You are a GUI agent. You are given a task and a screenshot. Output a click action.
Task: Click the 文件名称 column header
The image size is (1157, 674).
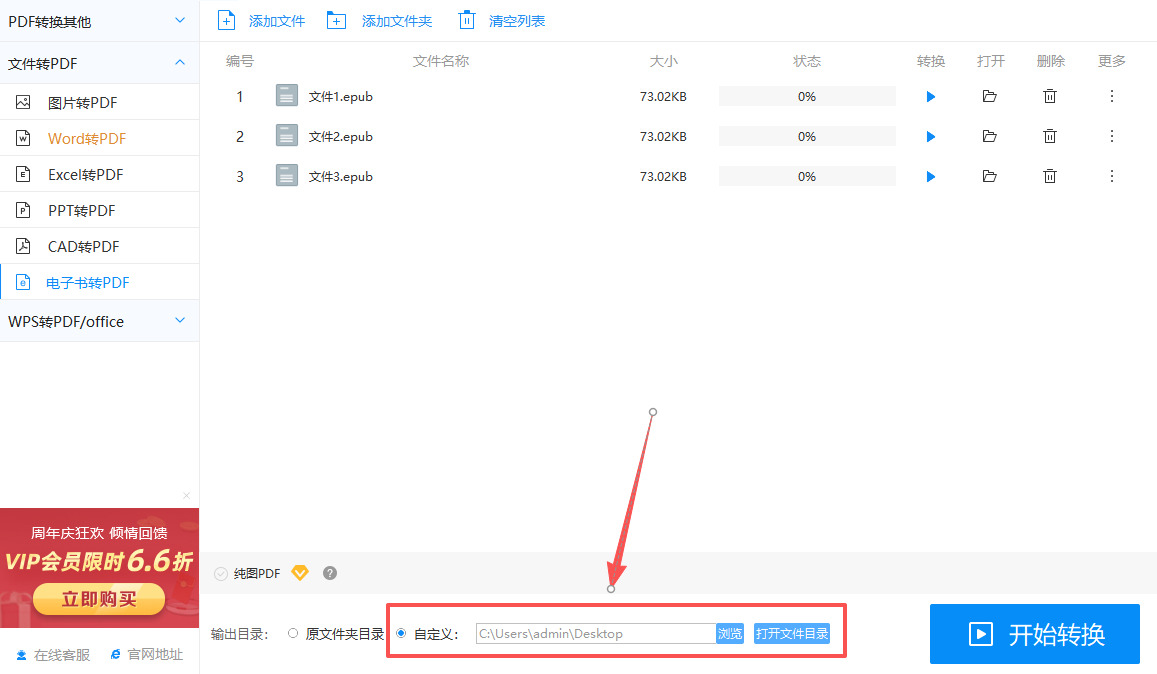441,61
